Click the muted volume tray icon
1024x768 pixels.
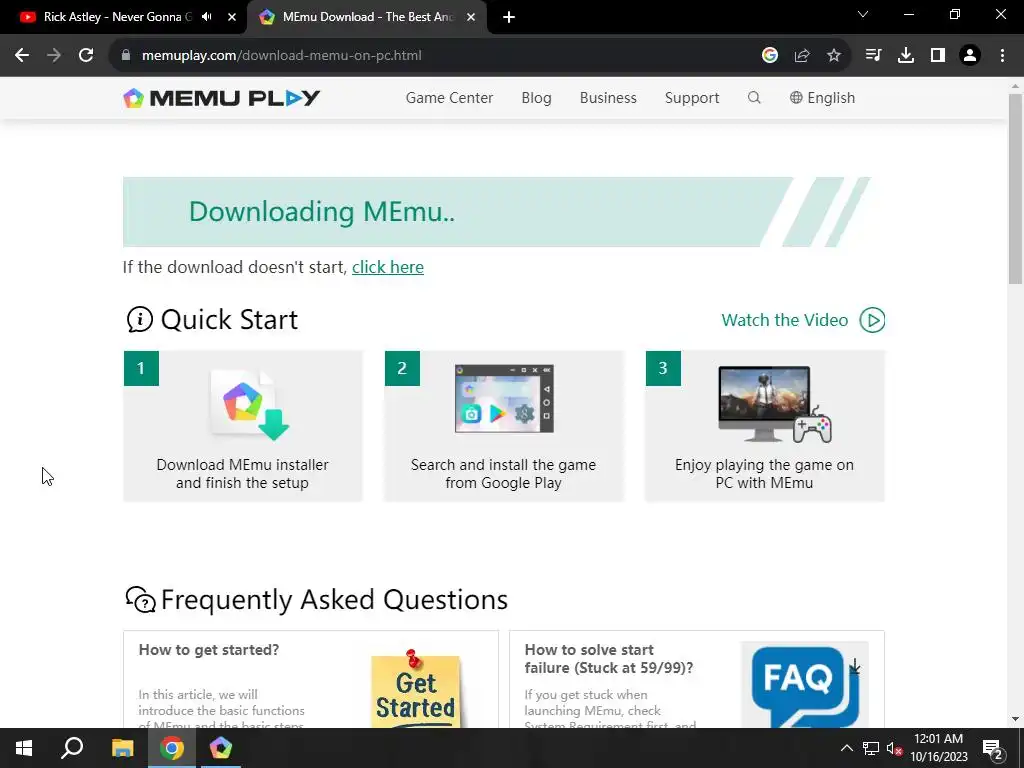tap(894, 748)
